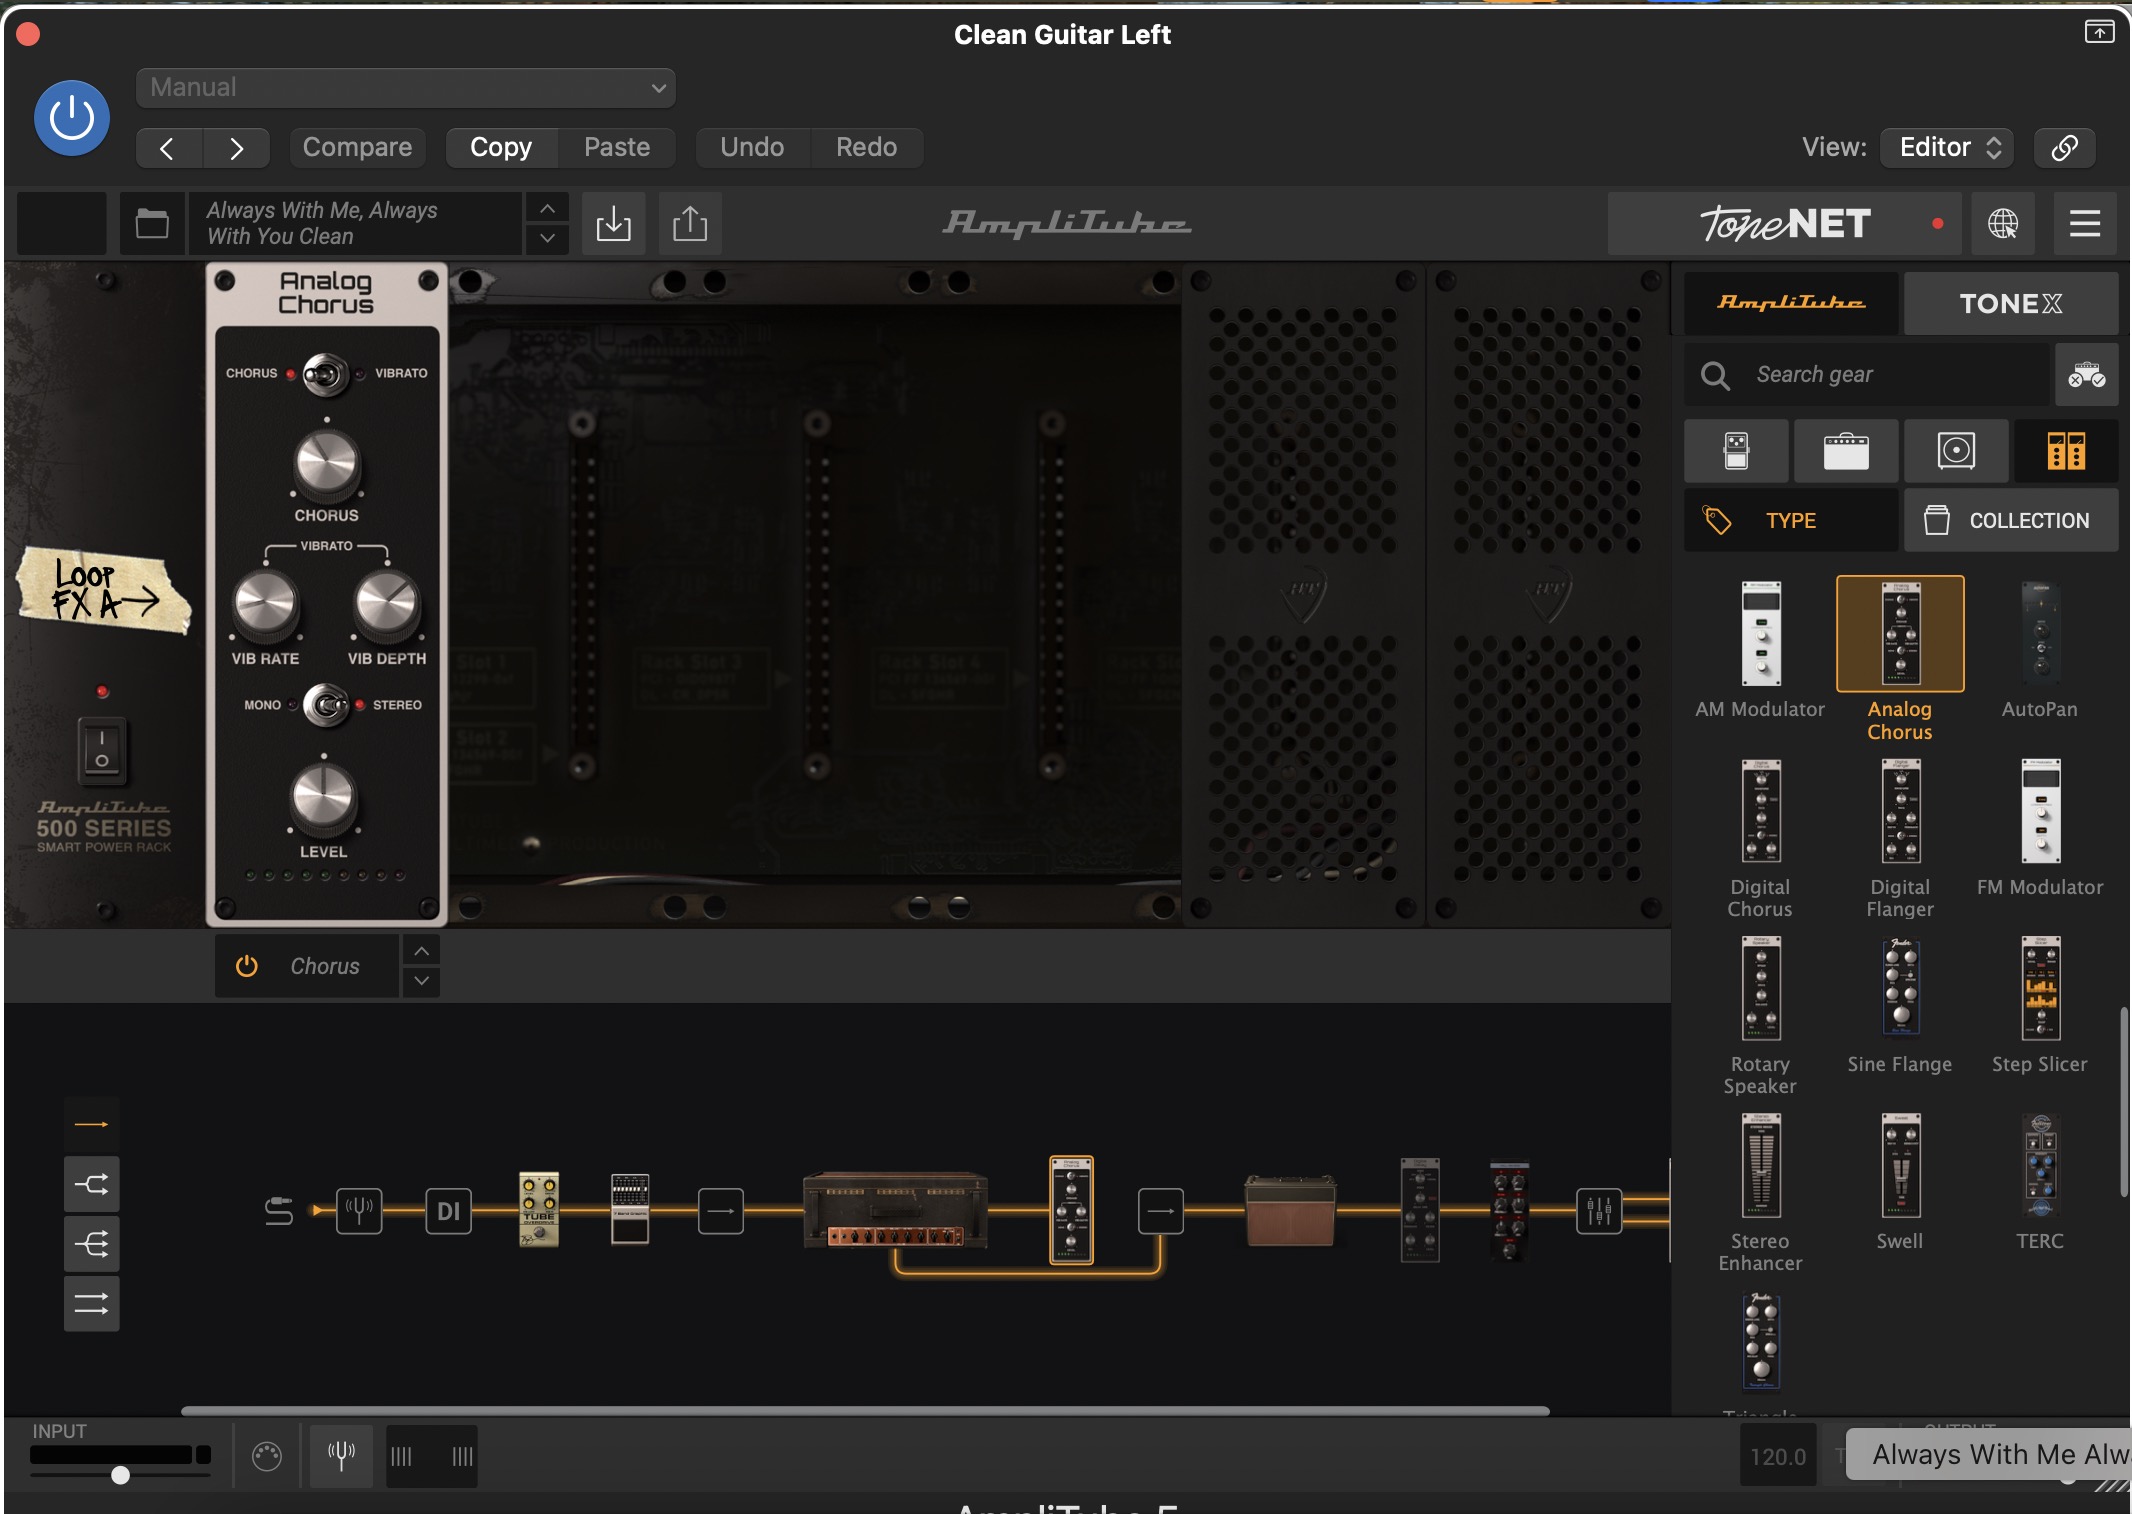Flip the CHORUS/VIBRATO toggle switch
Screen dimensions: 2132x1514
click(326, 374)
